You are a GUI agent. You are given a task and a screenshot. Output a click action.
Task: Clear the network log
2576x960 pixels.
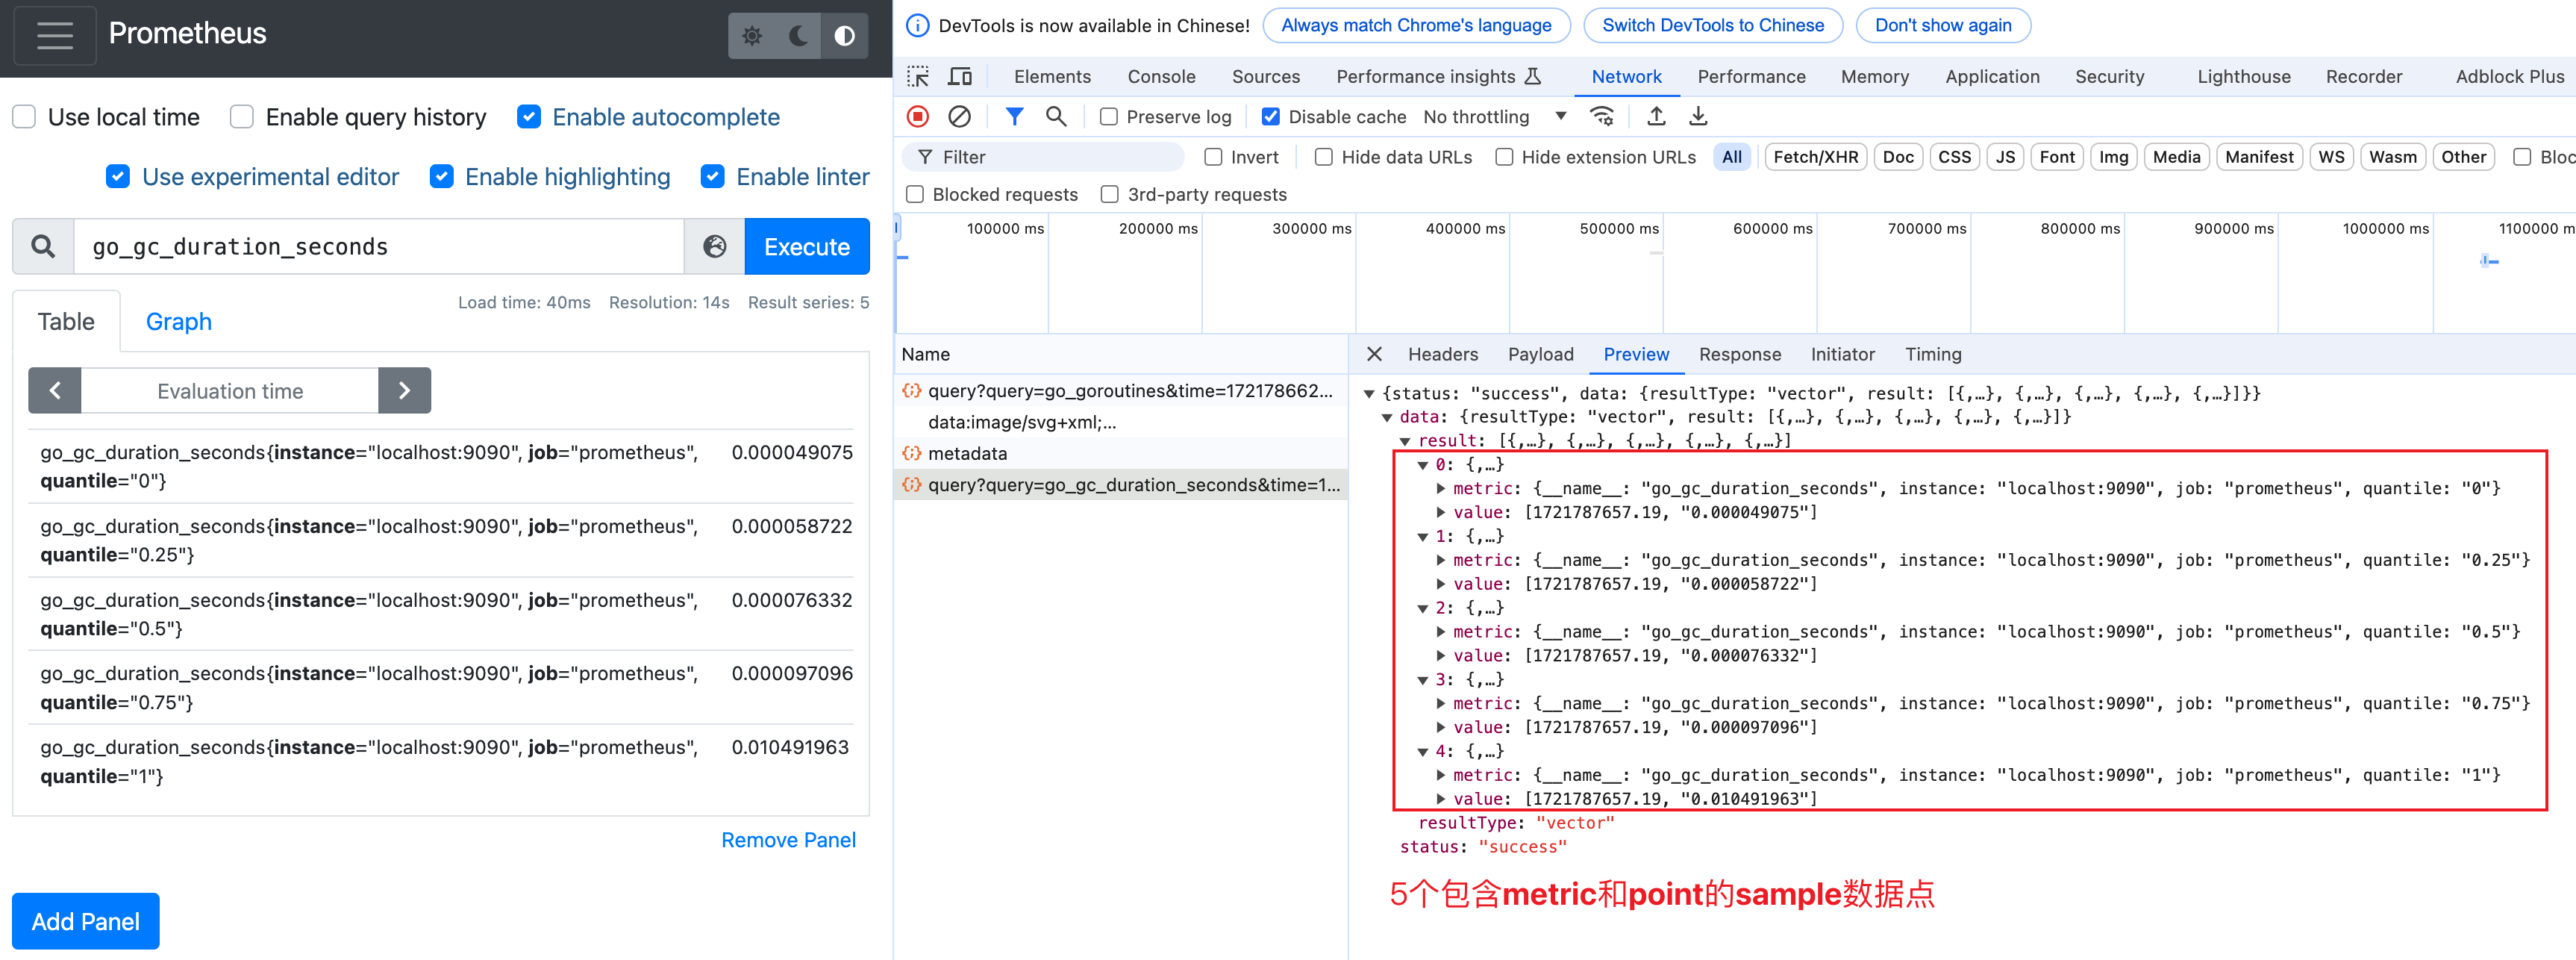coord(959,117)
